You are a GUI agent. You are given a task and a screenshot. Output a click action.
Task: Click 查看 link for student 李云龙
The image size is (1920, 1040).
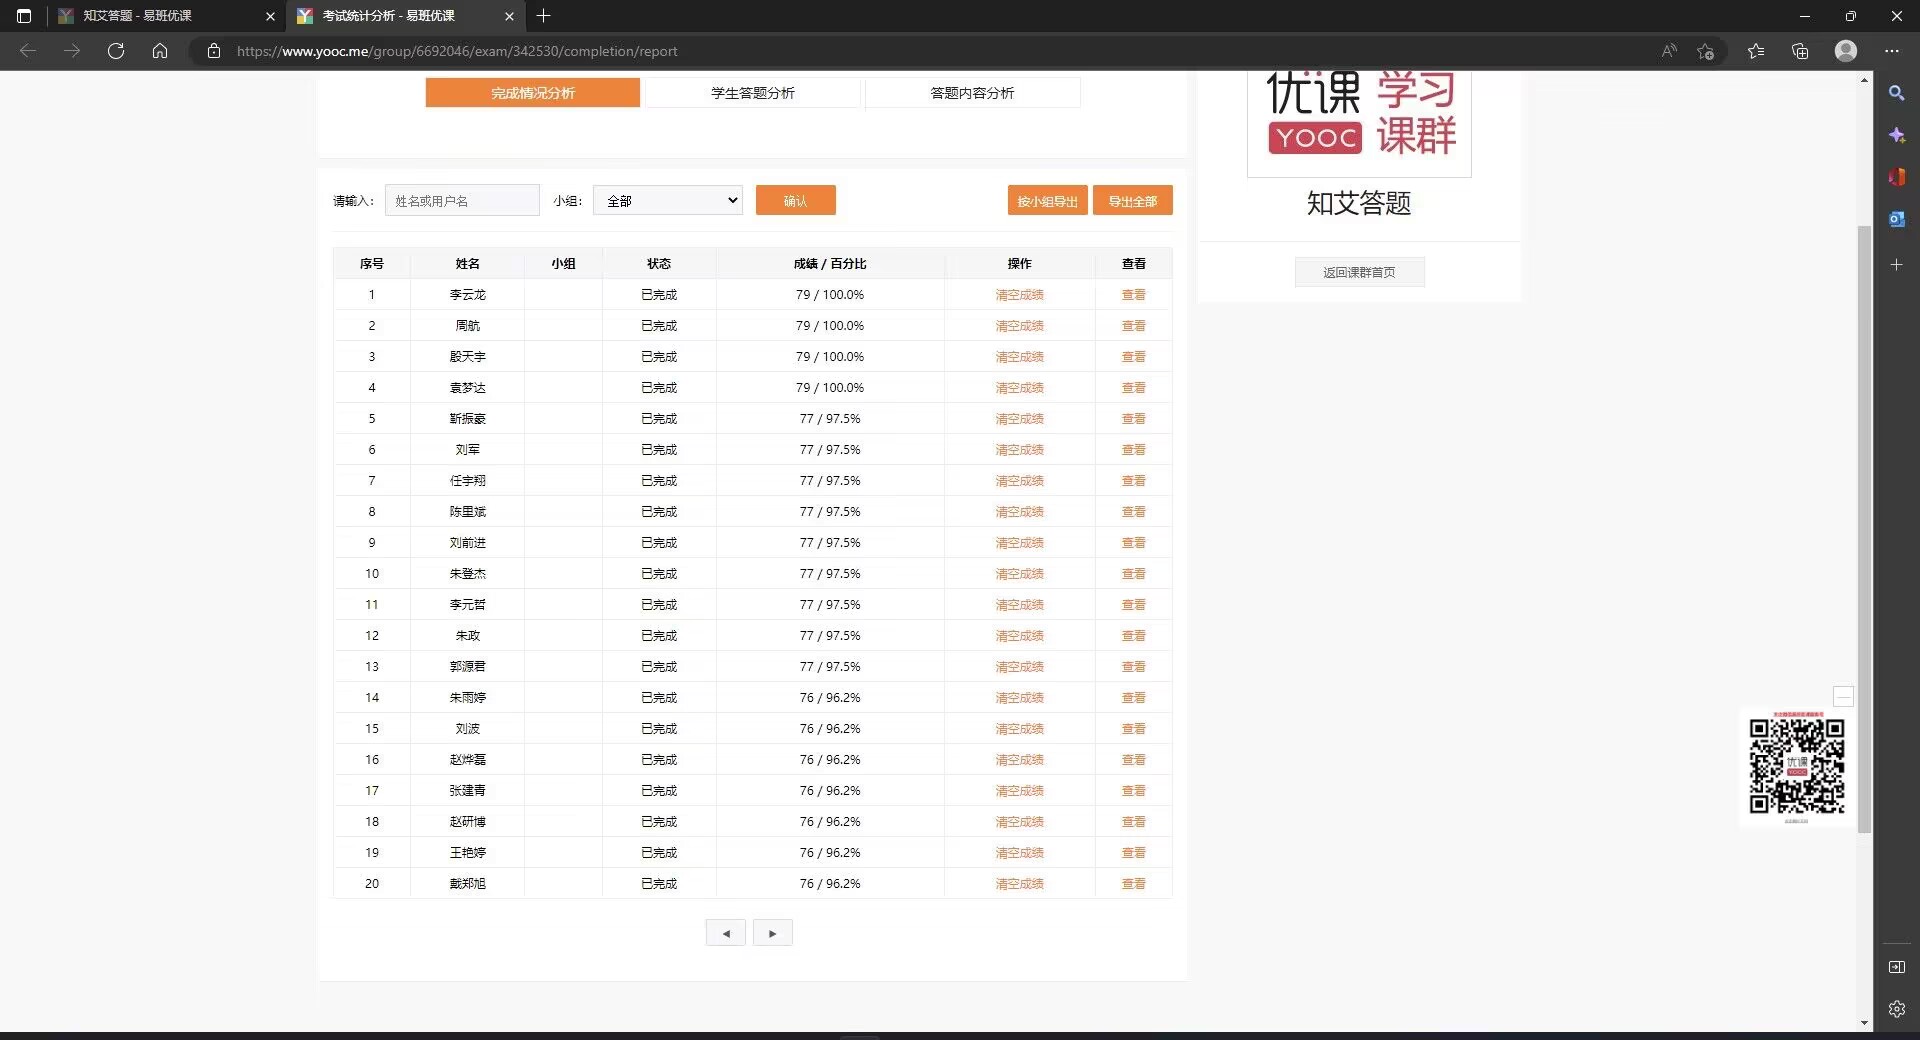(1133, 294)
